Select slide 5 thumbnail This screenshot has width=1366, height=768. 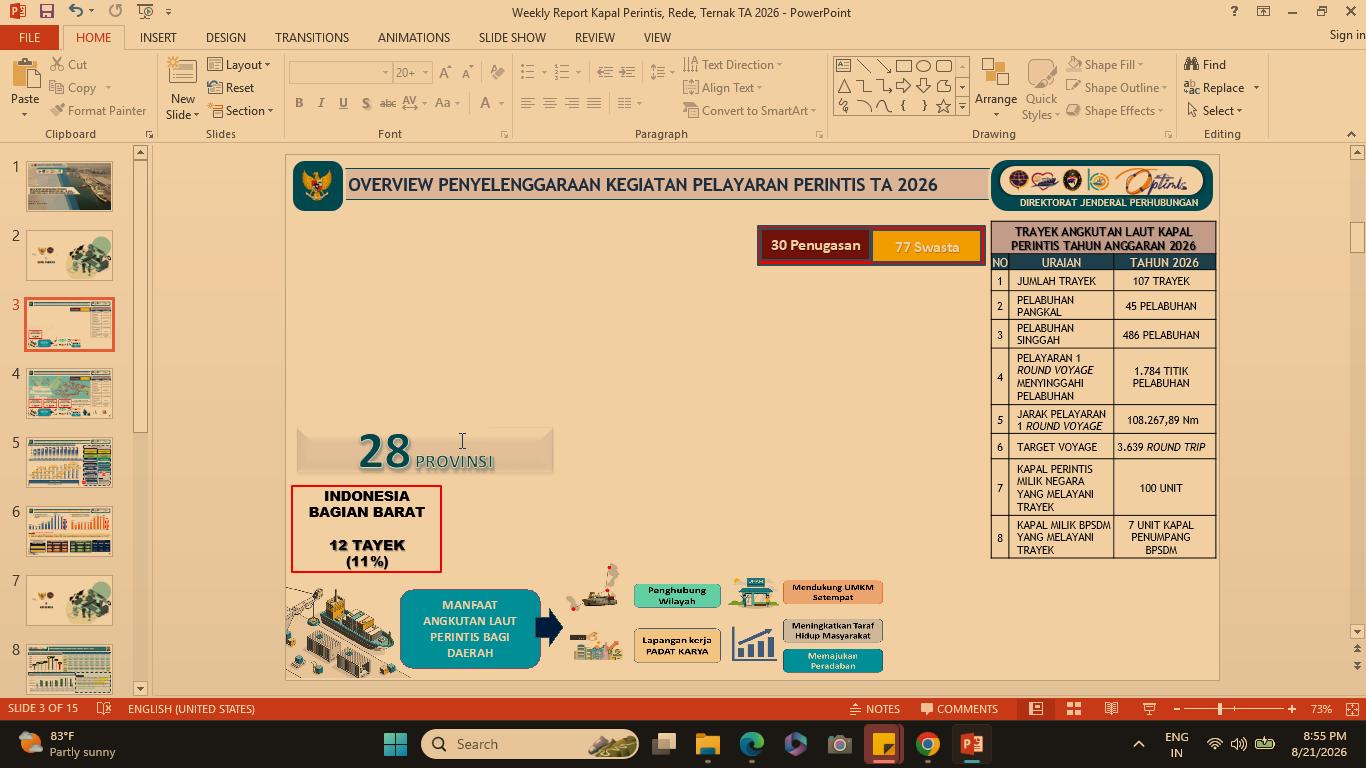[70, 462]
